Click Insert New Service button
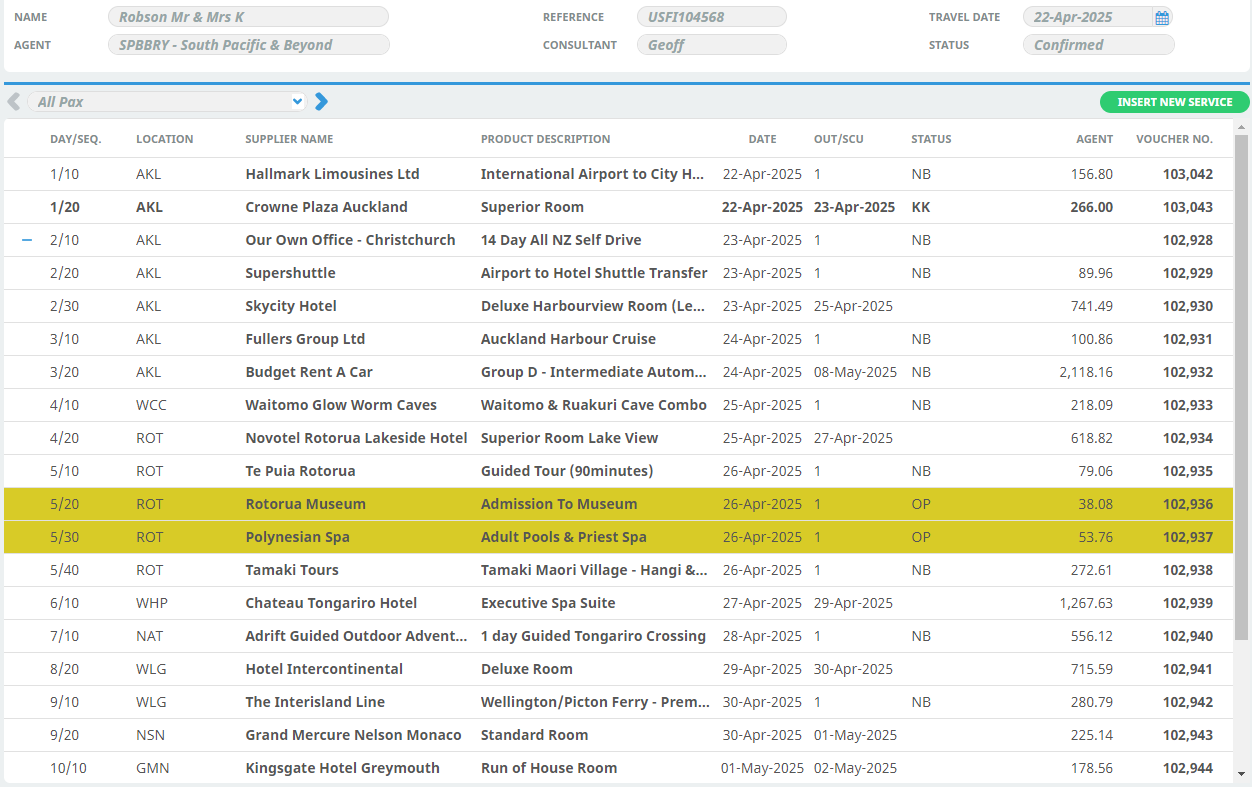The height and width of the screenshot is (787, 1252). (x=1174, y=102)
